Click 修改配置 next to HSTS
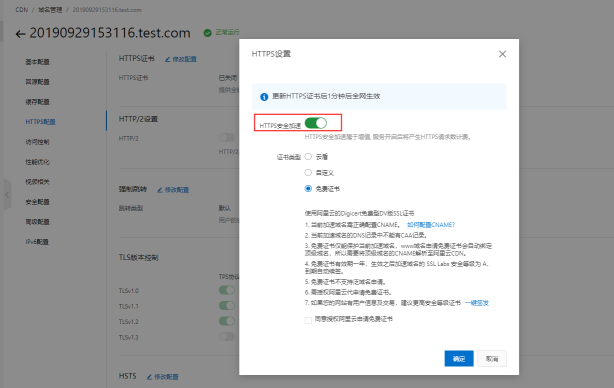Image resolution: width=614 pixels, height=388 pixels. [x=163, y=377]
